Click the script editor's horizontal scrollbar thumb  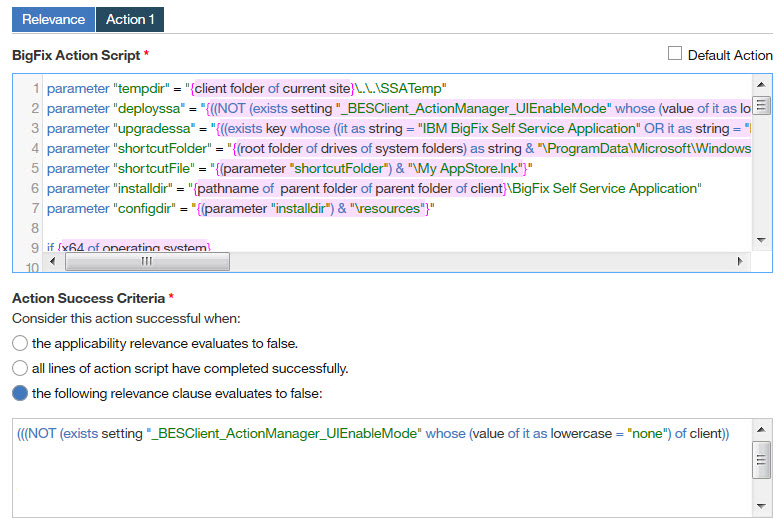coord(146,261)
